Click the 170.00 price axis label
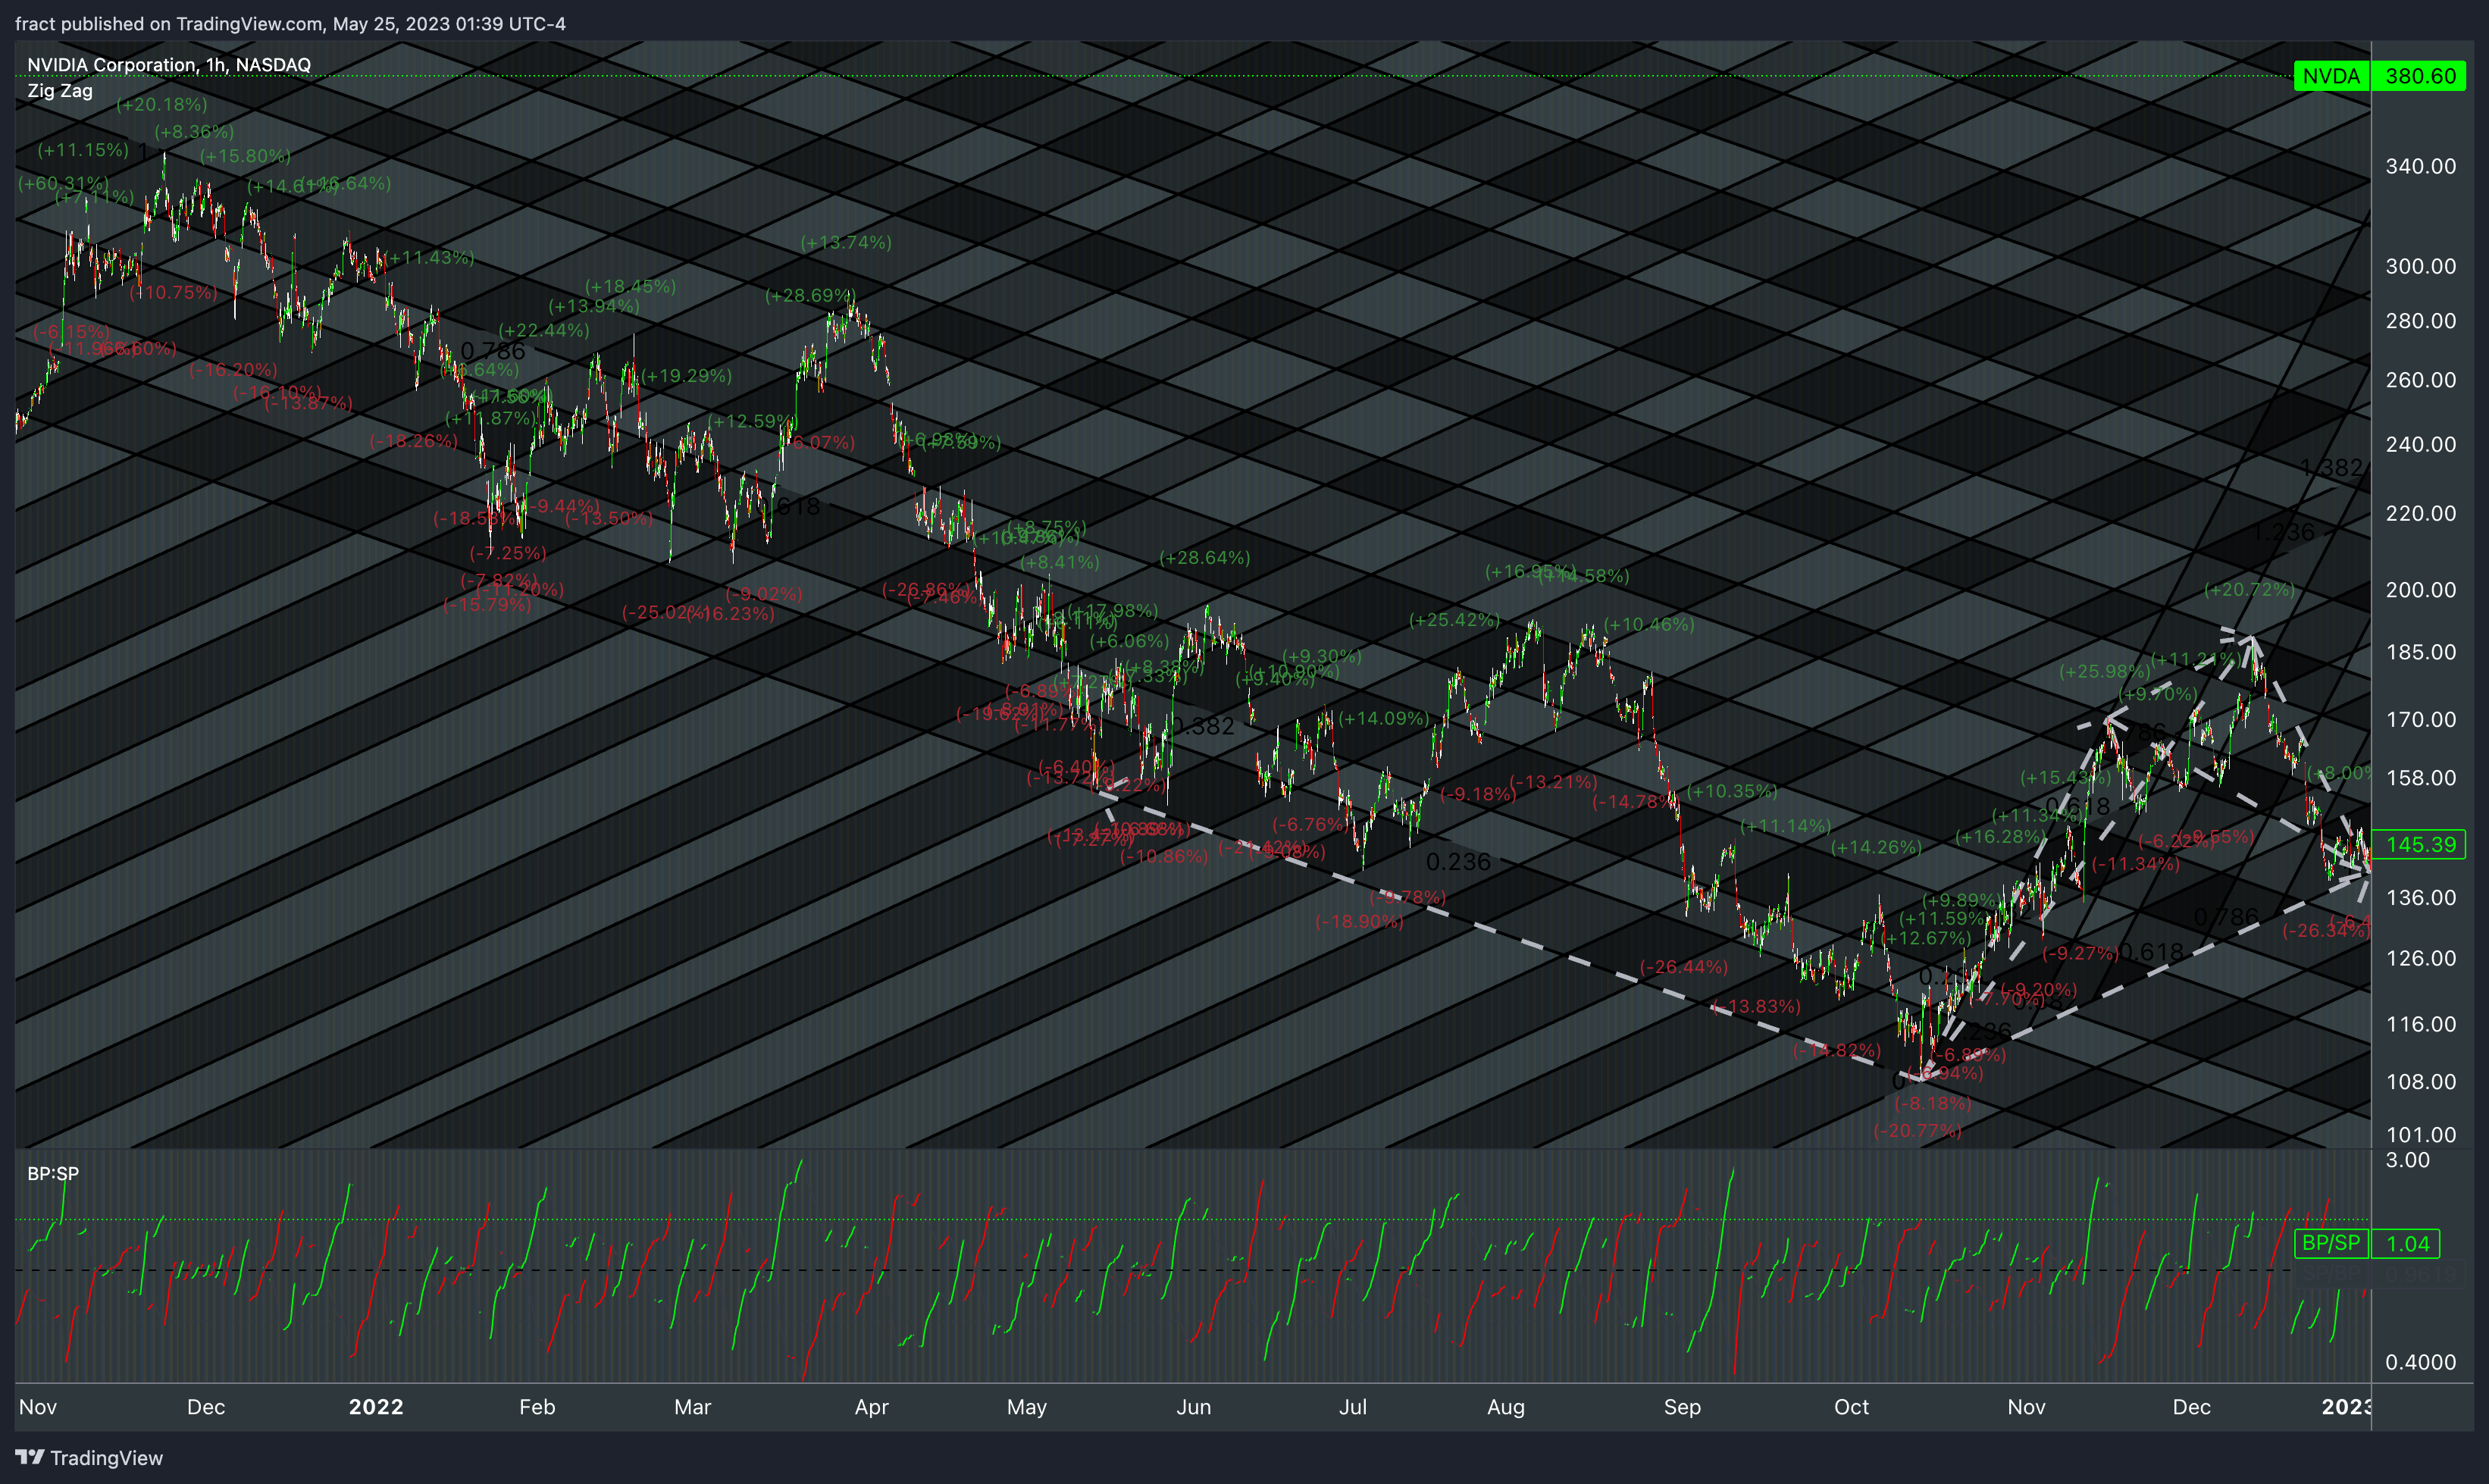Image resolution: width=2489 pixels, height=1484 pixels. [x=2420, y=720]
